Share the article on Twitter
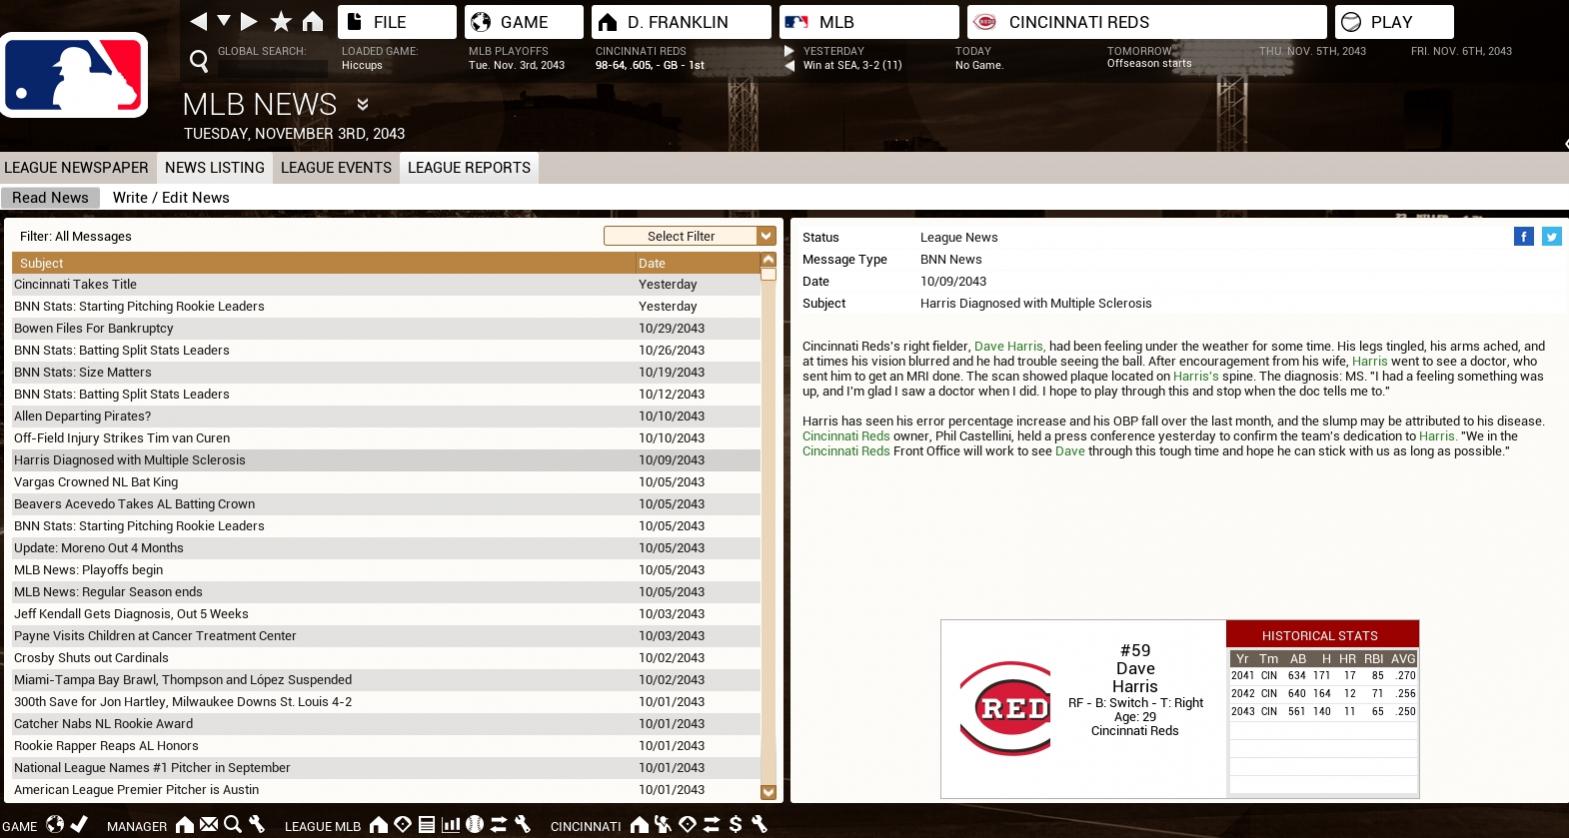The image size is (1569, 838). point(1551,236)
